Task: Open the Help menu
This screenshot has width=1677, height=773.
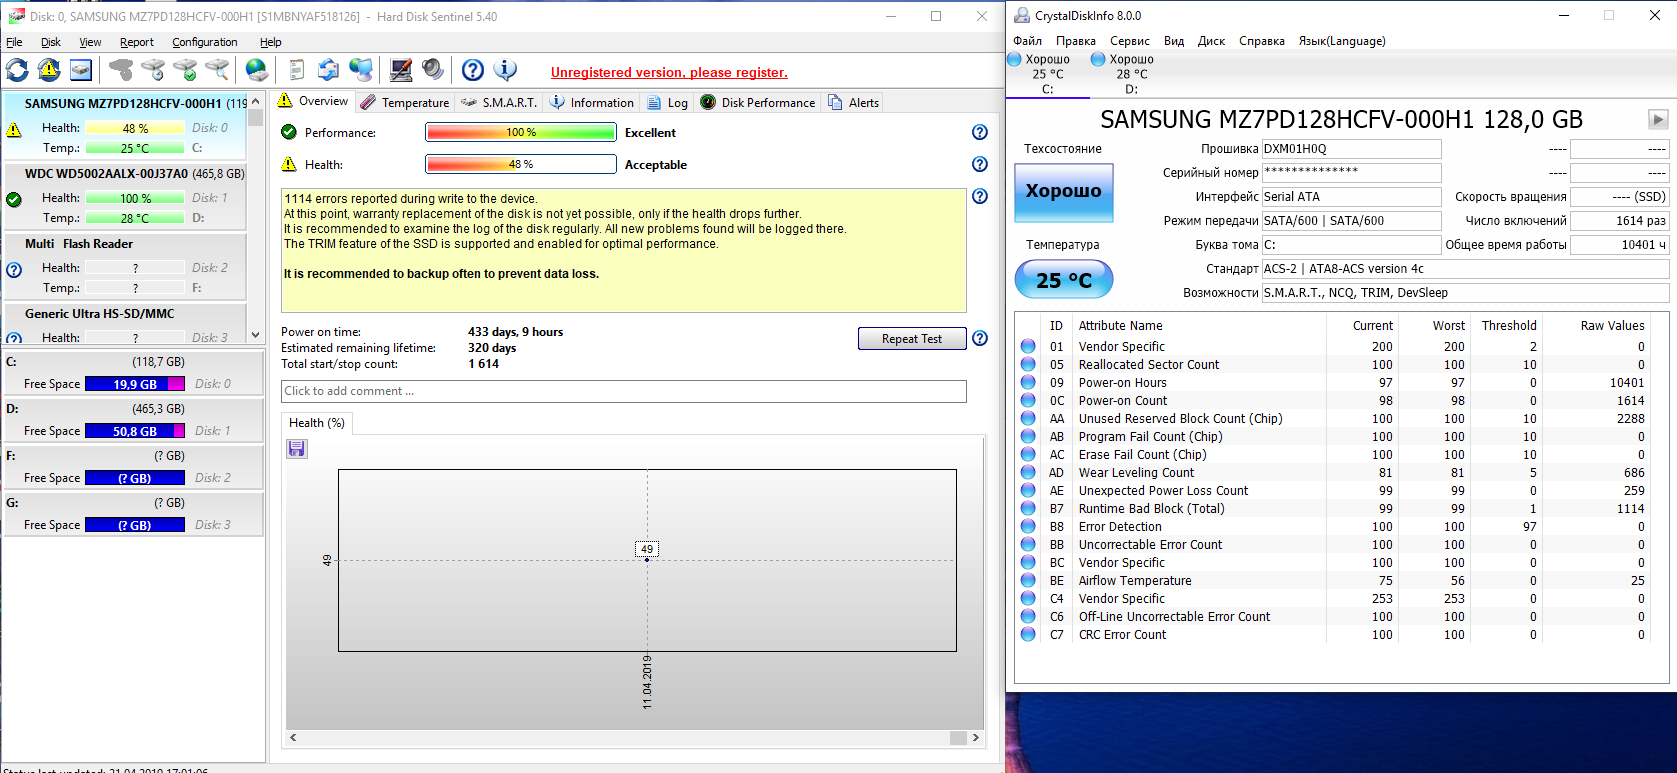Action: [x=271, y=42]
